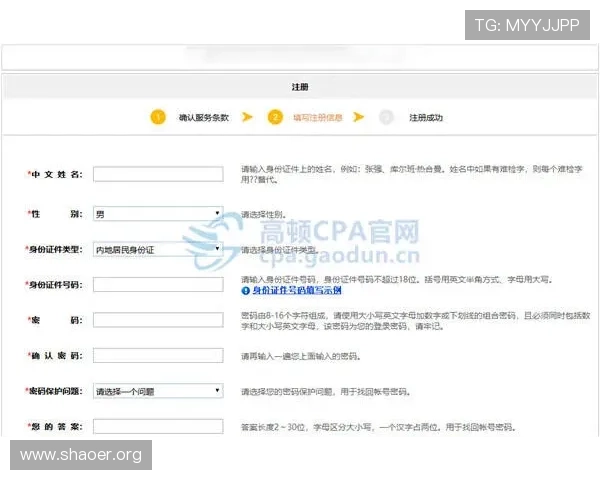
Task: Click the 注册 header title
Action: [300, 87]
